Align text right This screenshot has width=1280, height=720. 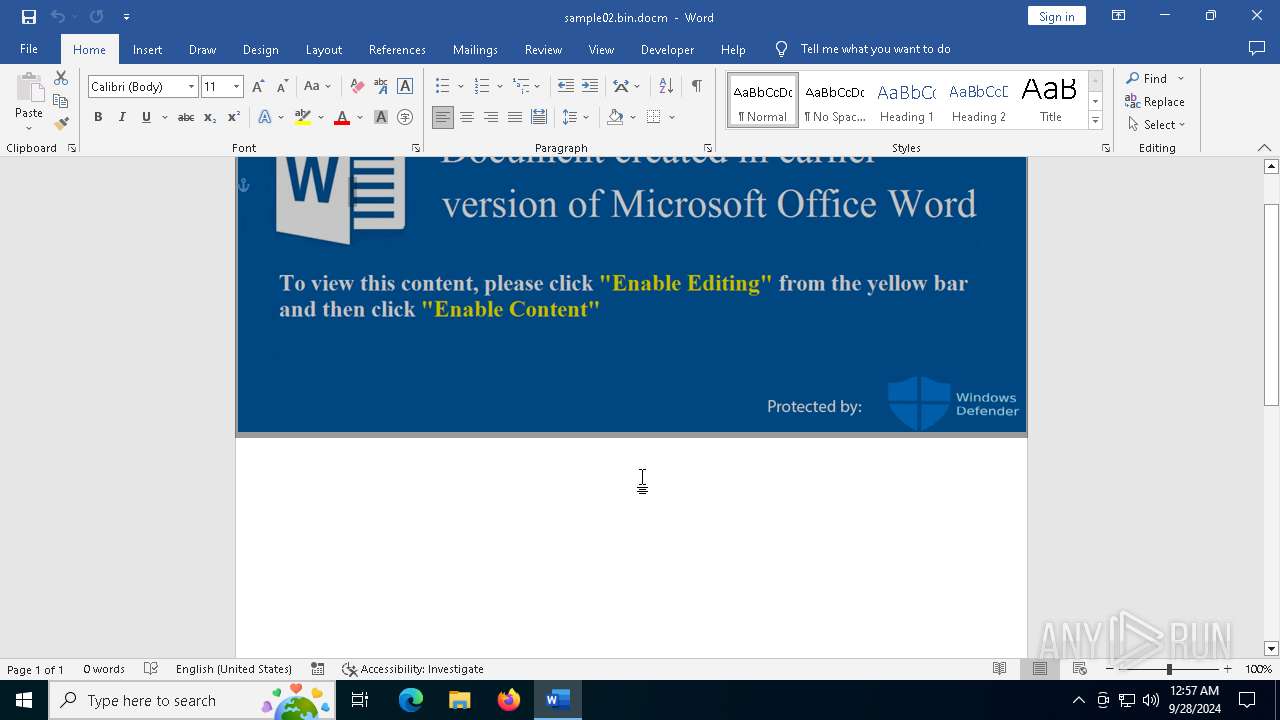click(x=491, y=117)
